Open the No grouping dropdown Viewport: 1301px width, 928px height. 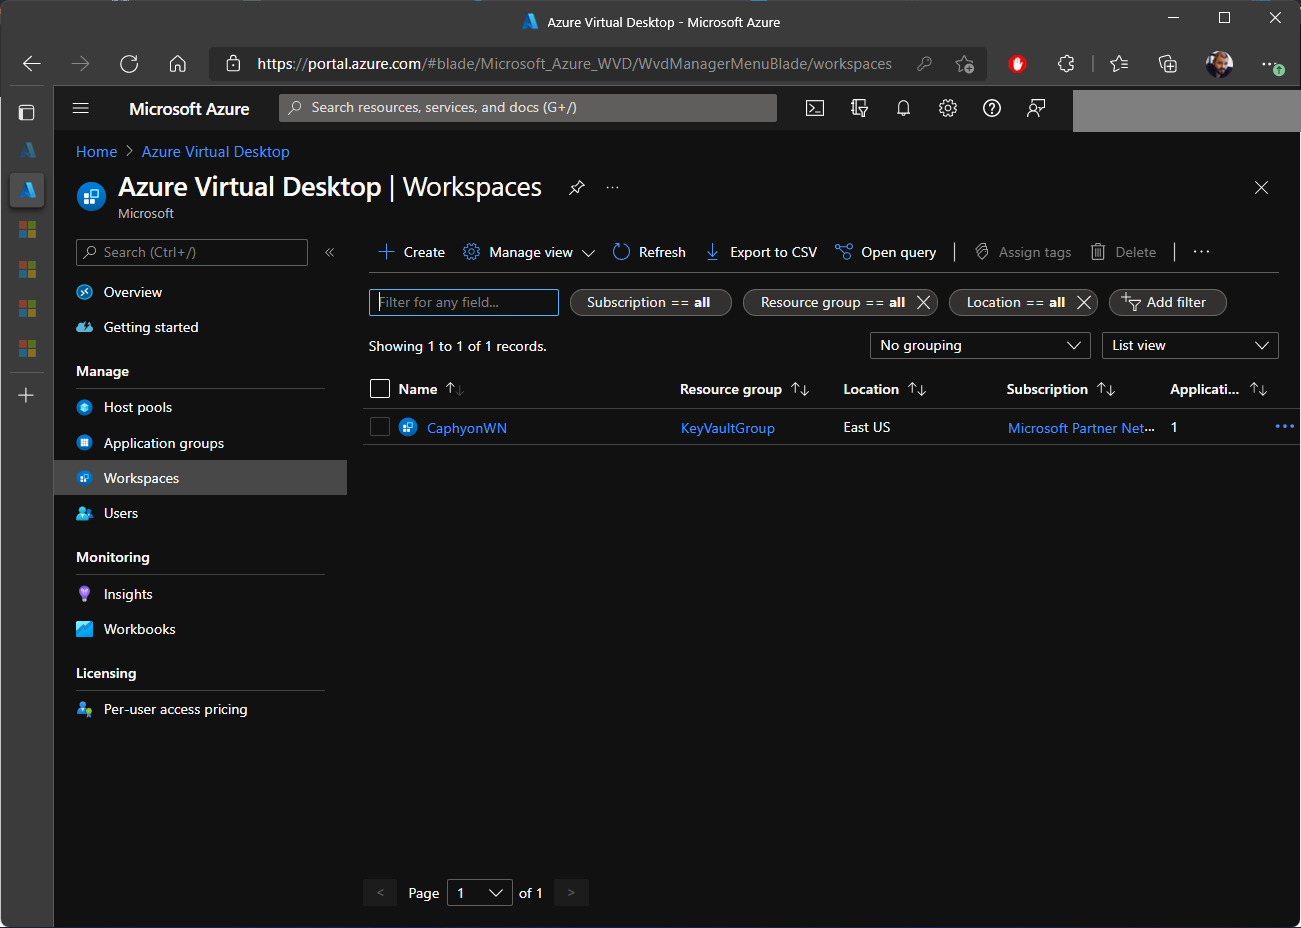tap(980, 346)
